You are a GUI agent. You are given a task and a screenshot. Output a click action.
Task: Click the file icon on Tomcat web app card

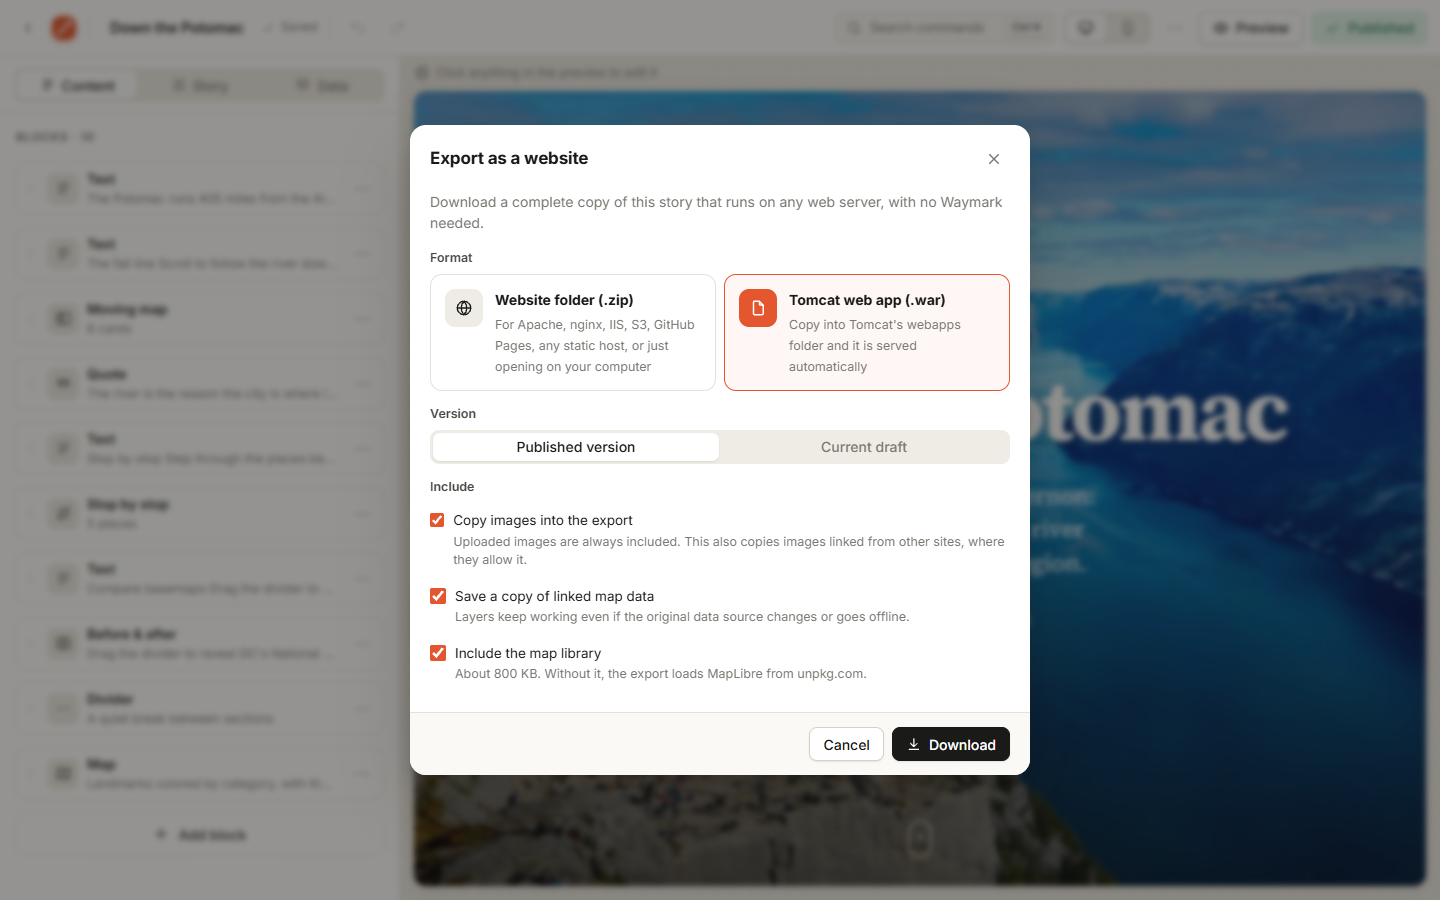pyautogui.click(x=758, y=308)
